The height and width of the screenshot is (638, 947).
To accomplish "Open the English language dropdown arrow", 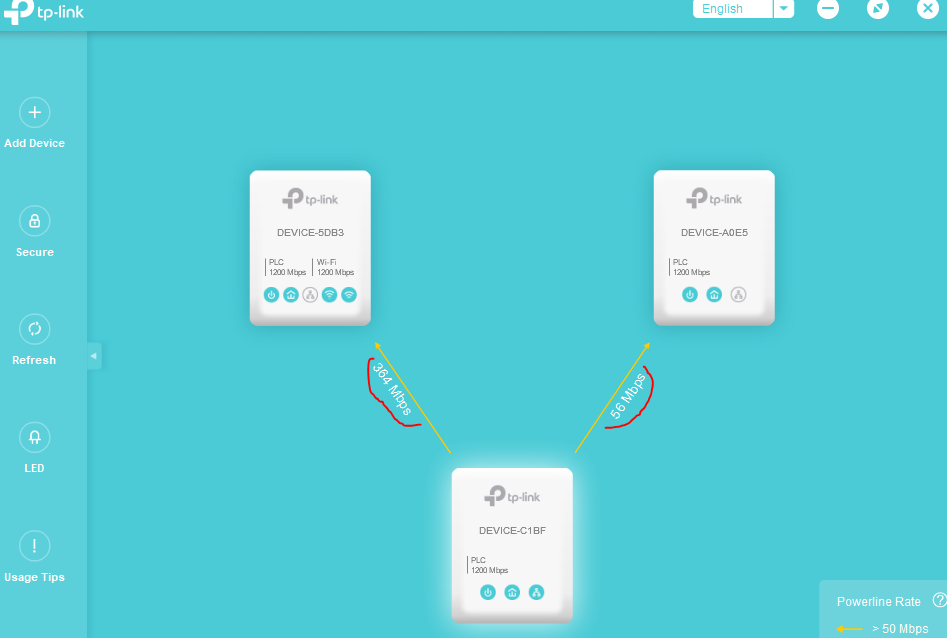I will [x=783, y=9].
